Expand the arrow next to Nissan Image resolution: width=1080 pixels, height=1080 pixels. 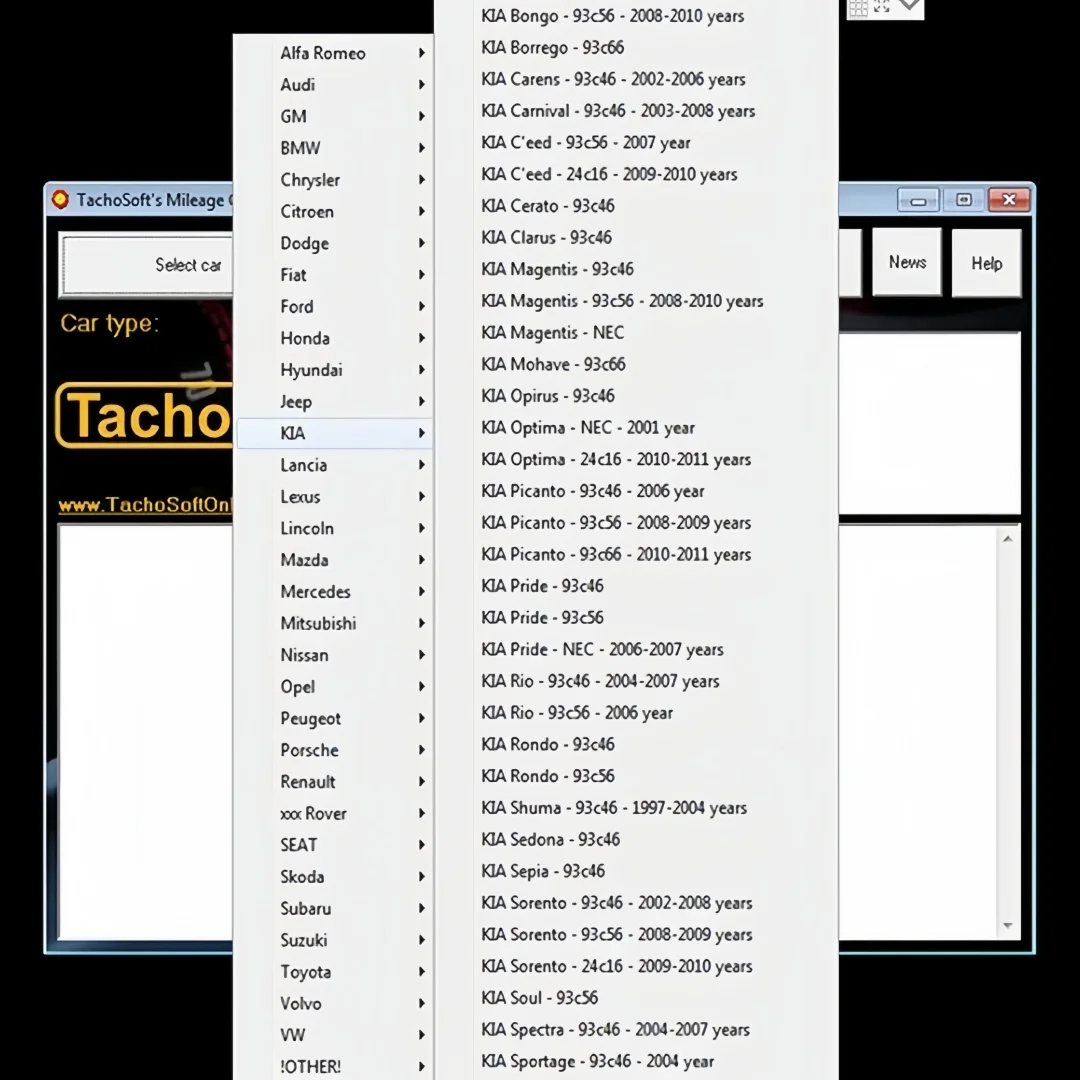pos(422,655)
